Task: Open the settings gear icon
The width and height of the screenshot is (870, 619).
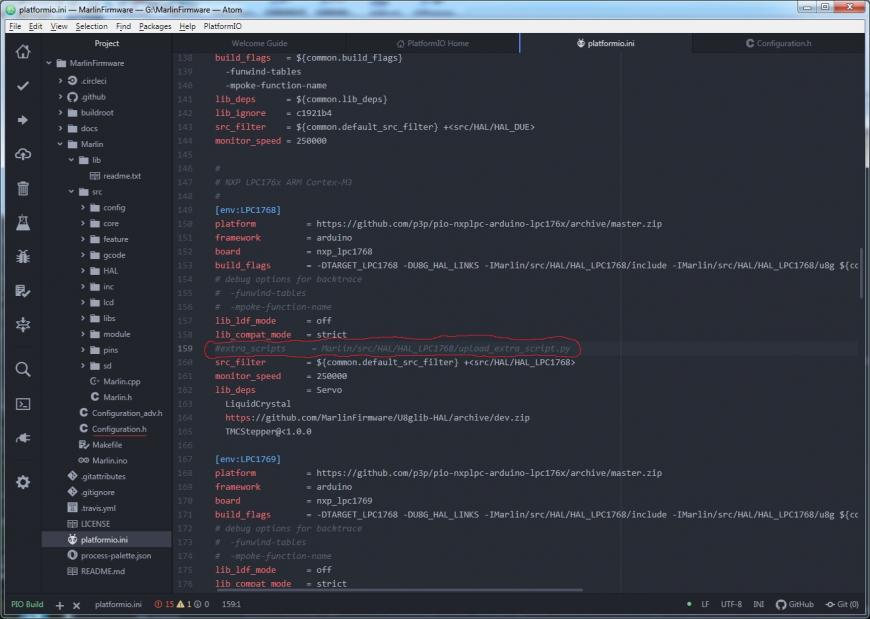Action: click(x=23, y=482)
